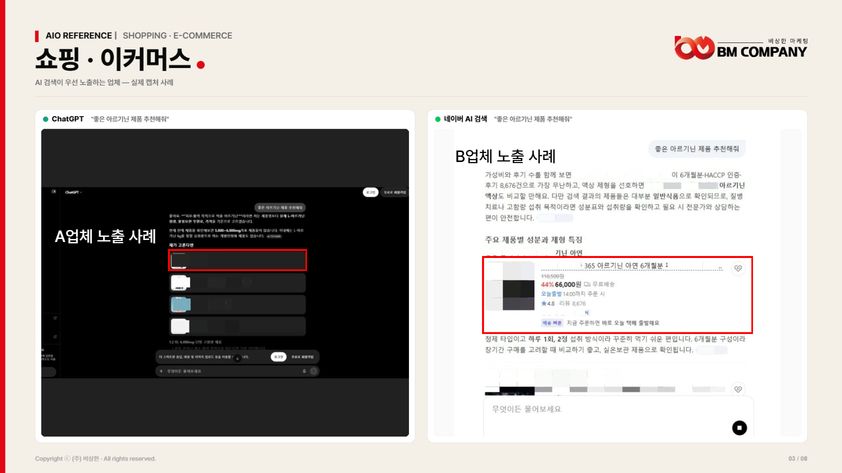The width and height of the screenshot is (842, 473).
Task: Click the '오늘출발' delivery label
Action: [551, 294]
